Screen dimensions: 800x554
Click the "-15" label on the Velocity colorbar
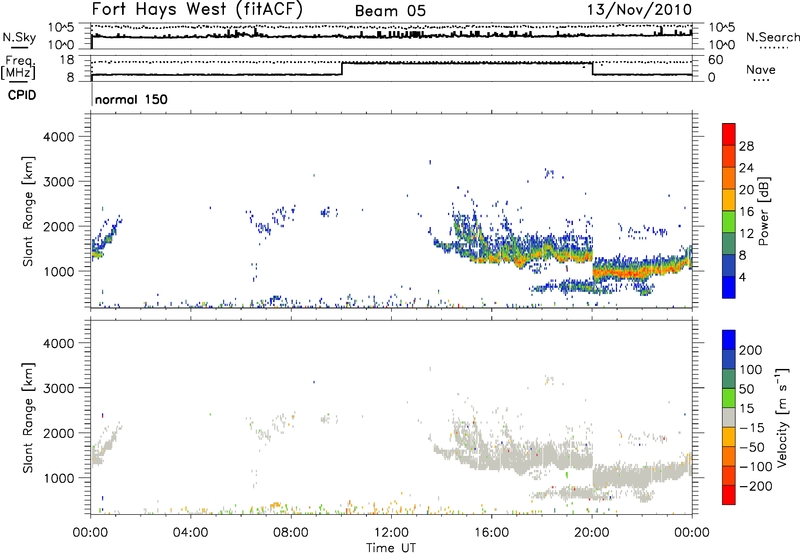pos(752,428)
